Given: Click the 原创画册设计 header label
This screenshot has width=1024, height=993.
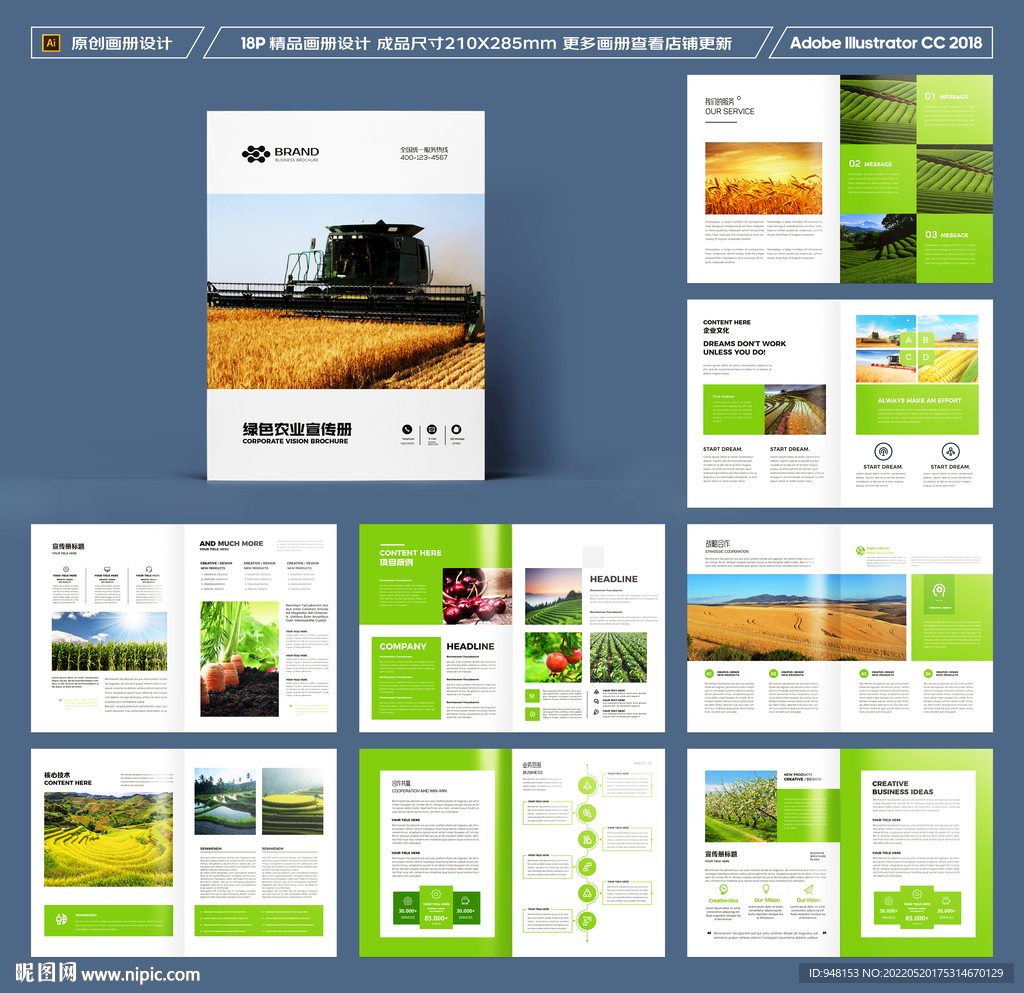Looking at the screenshot, I should 121,43.
